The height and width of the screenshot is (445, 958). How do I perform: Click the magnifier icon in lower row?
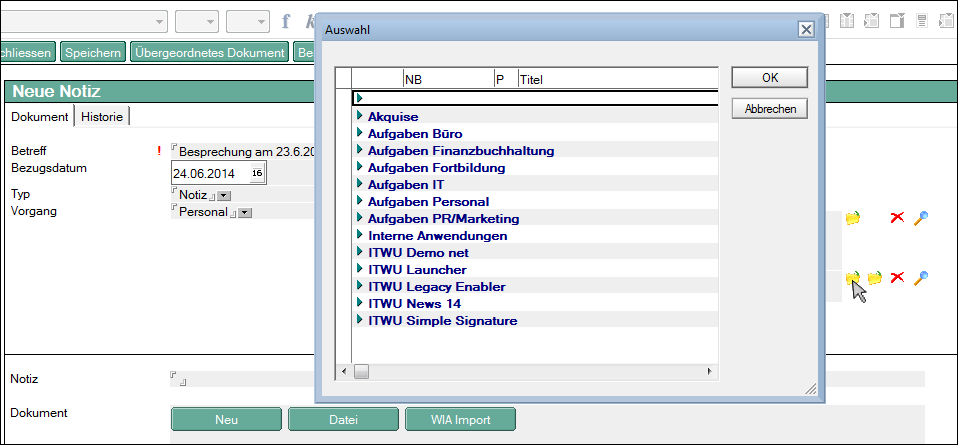point(921,277)
